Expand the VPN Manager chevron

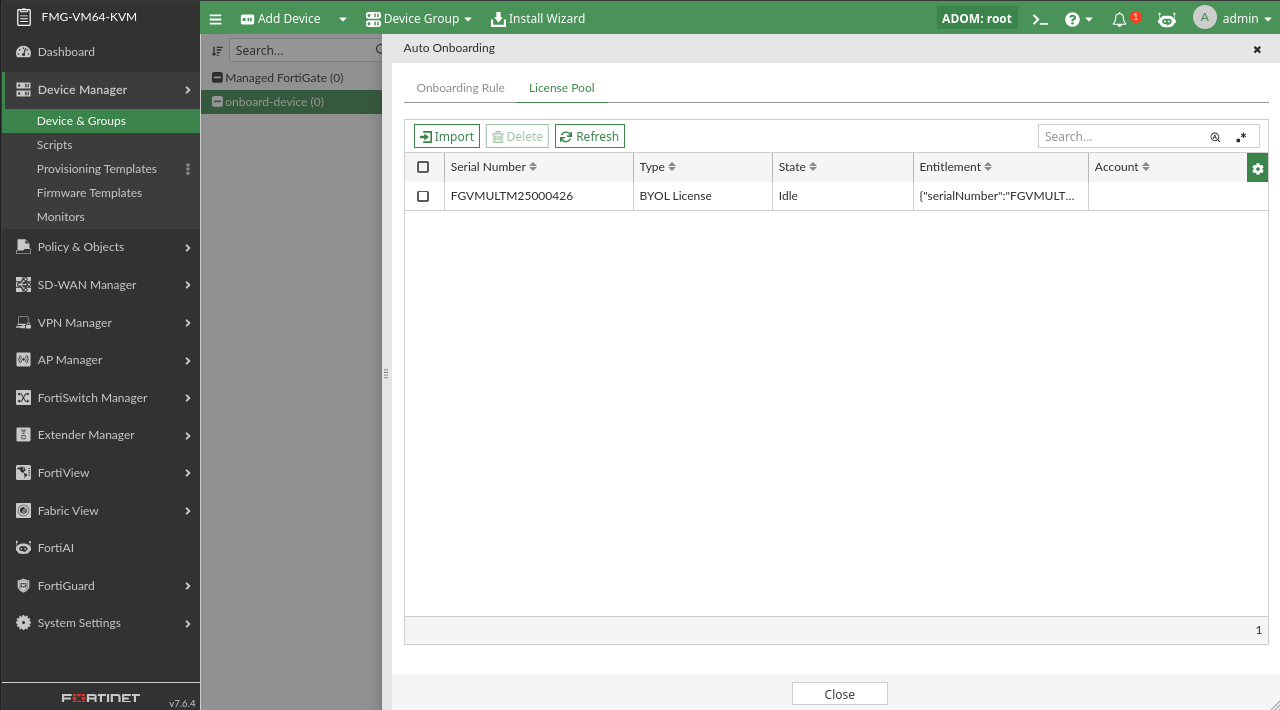pyautogui.click(x=188, y=323)
